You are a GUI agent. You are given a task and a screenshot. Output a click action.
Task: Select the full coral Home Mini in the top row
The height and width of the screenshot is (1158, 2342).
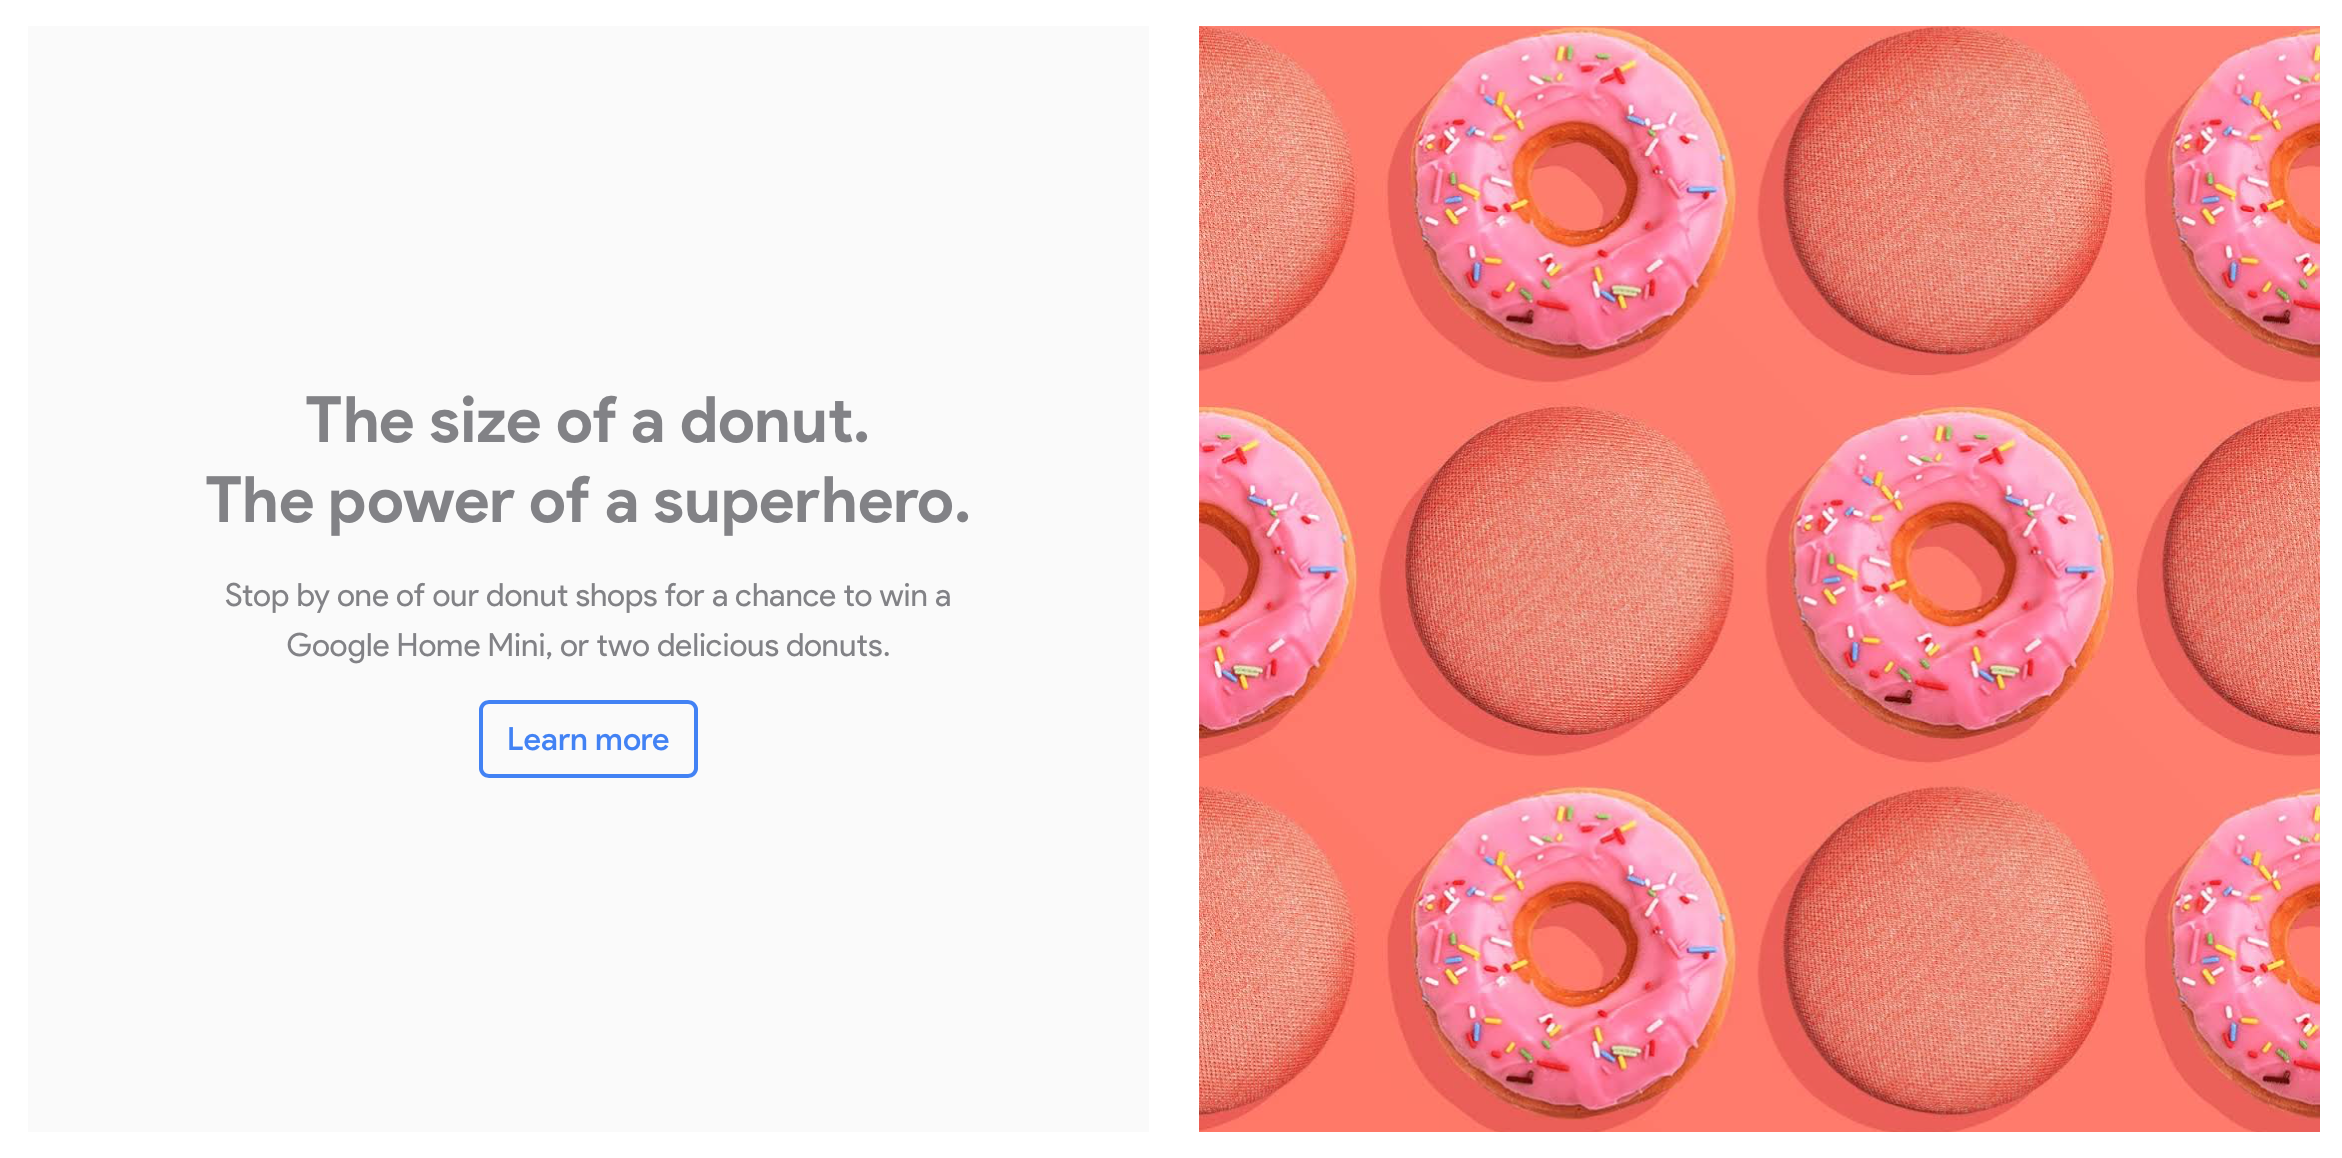pyautogui.click(x=1949, y=191)
